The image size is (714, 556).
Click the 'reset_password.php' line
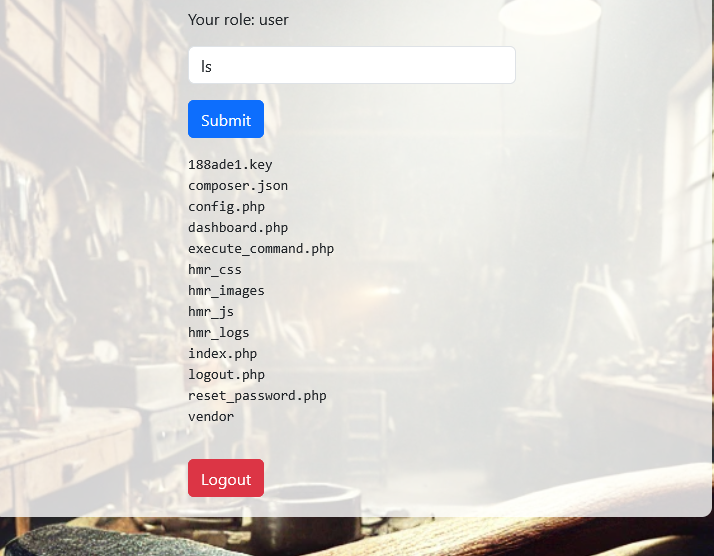pyautogui.click(x=257, y=395)
